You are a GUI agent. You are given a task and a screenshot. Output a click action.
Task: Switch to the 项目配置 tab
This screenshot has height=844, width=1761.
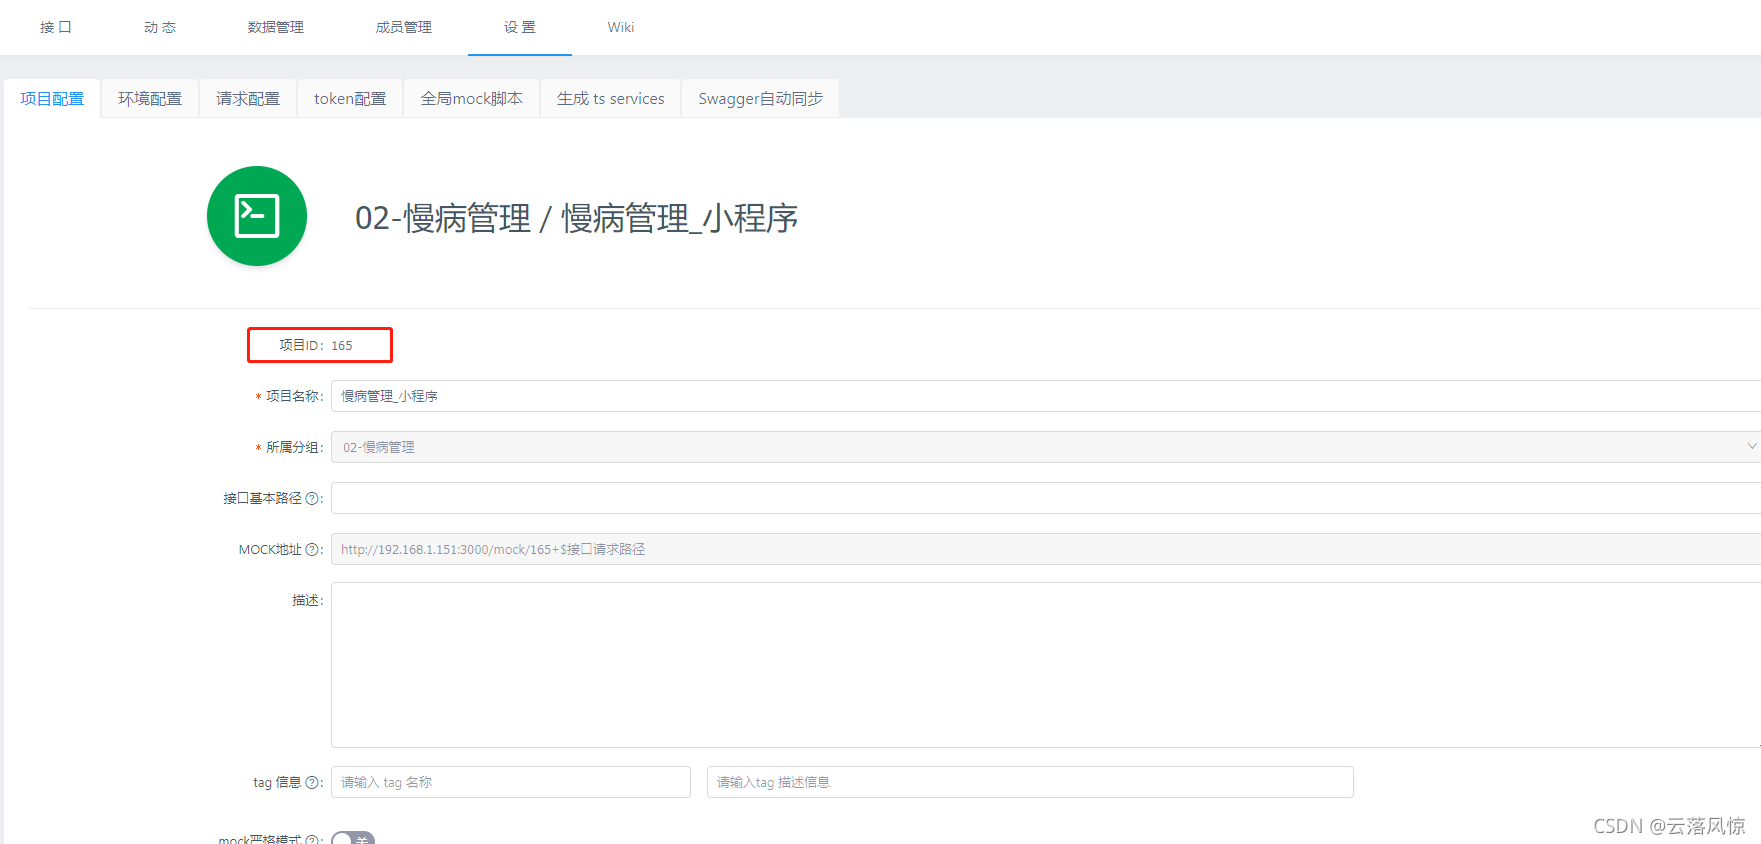click(x=52, y=98)
